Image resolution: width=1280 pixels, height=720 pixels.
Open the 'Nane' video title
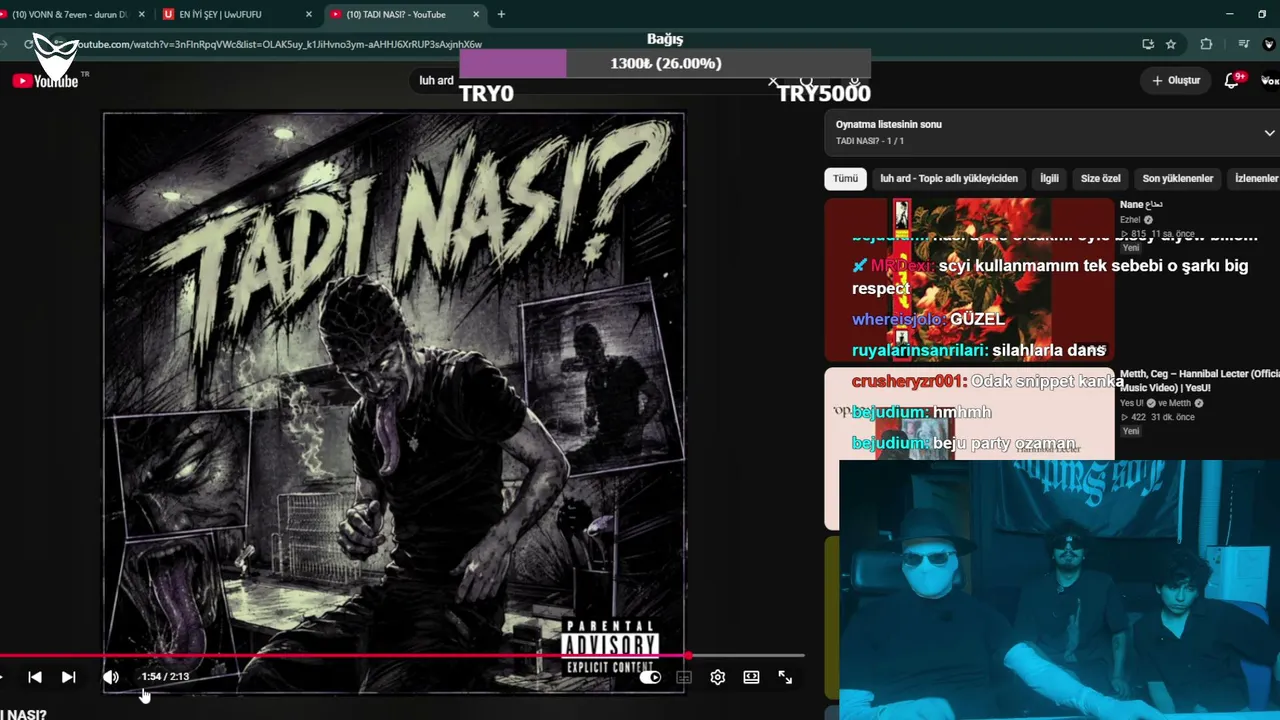(1141, 204)
